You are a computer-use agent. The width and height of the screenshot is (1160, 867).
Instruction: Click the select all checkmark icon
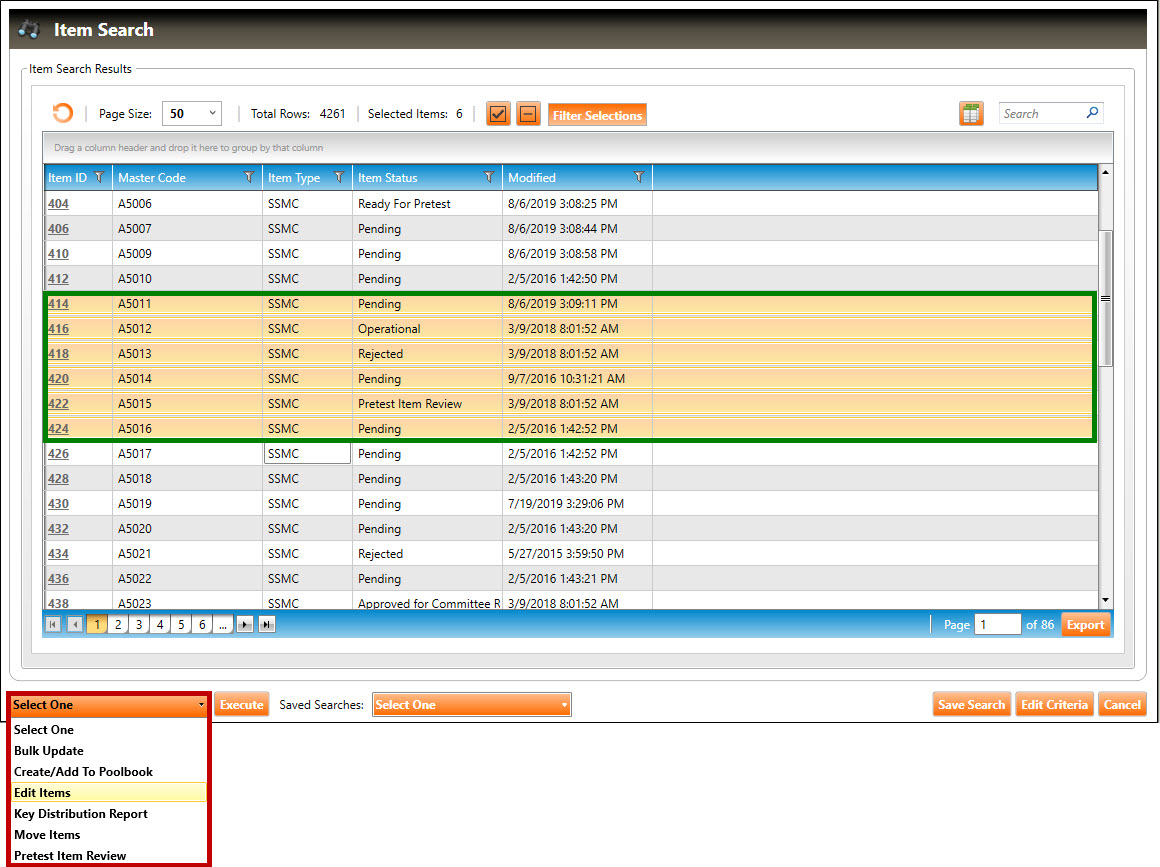[498, 114]
